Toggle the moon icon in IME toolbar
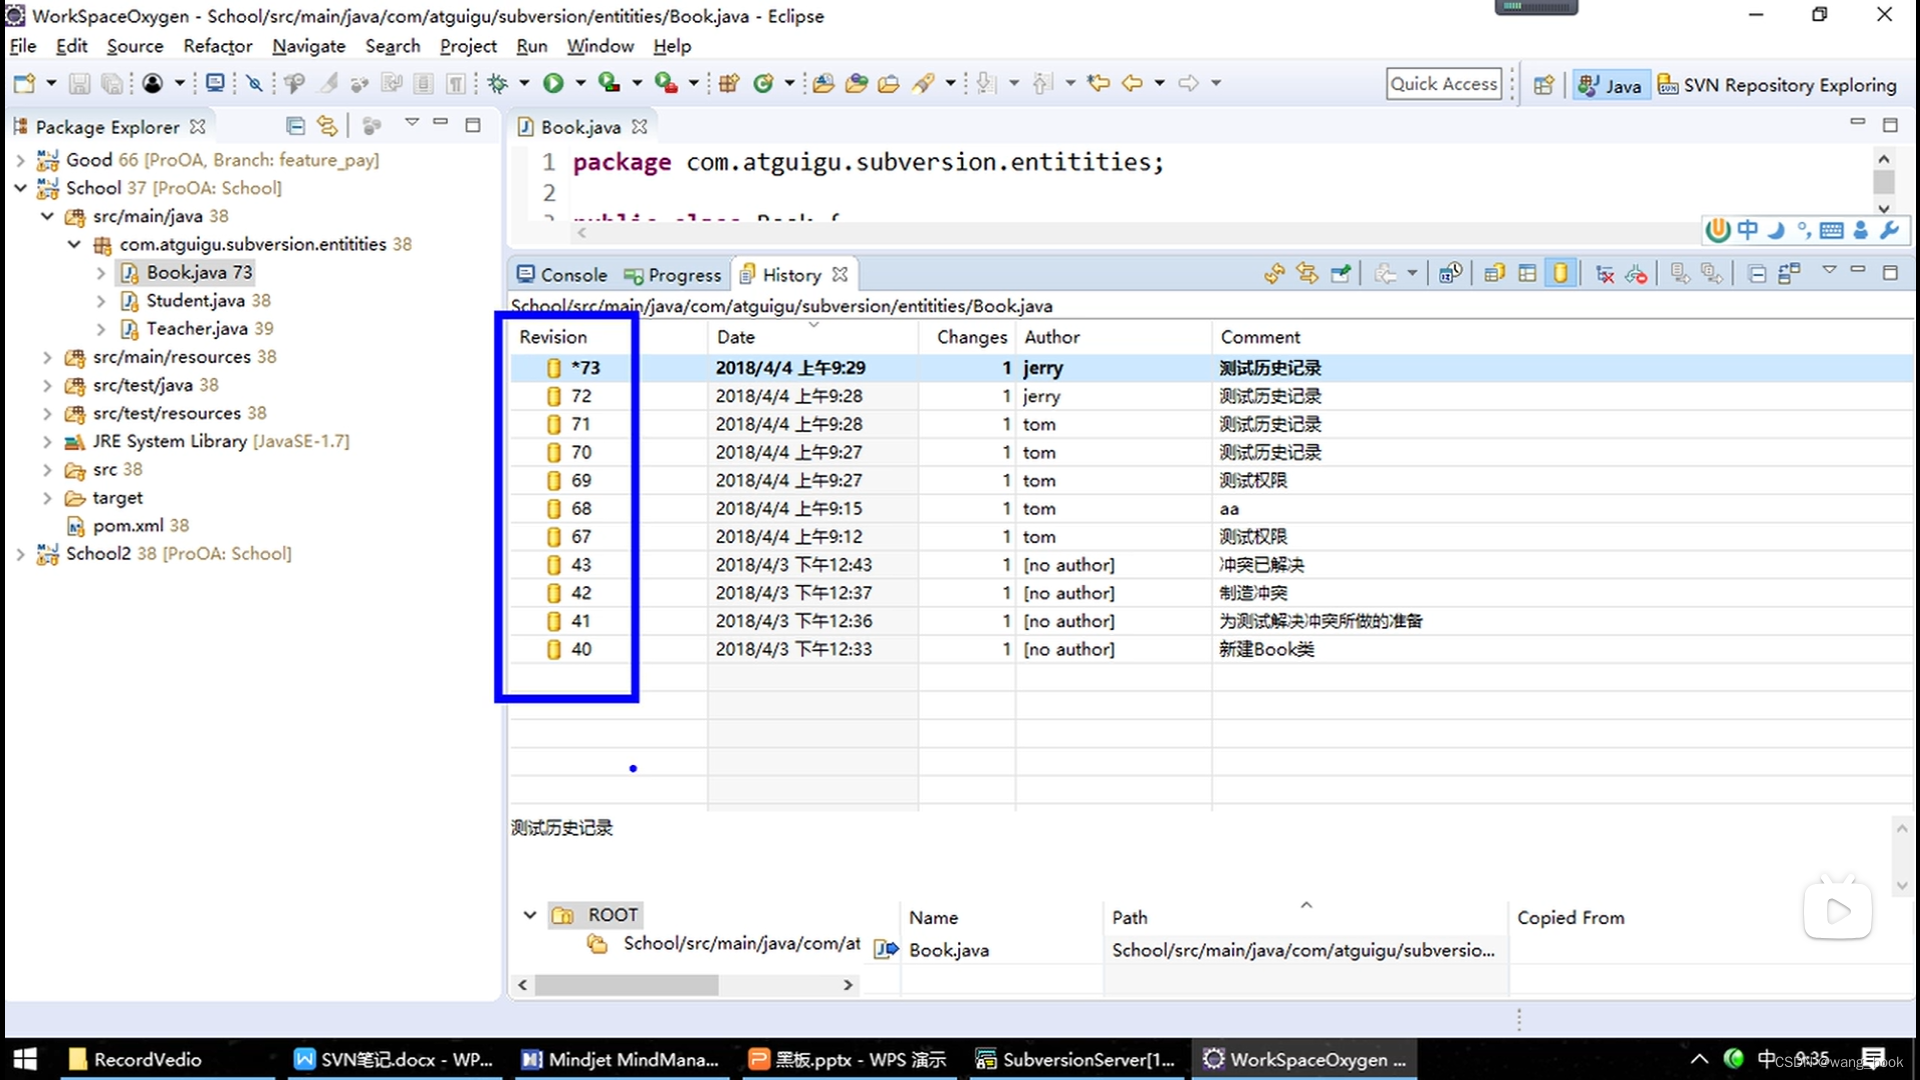This screenshot has height=1080, width=1920. (1776, 230)
